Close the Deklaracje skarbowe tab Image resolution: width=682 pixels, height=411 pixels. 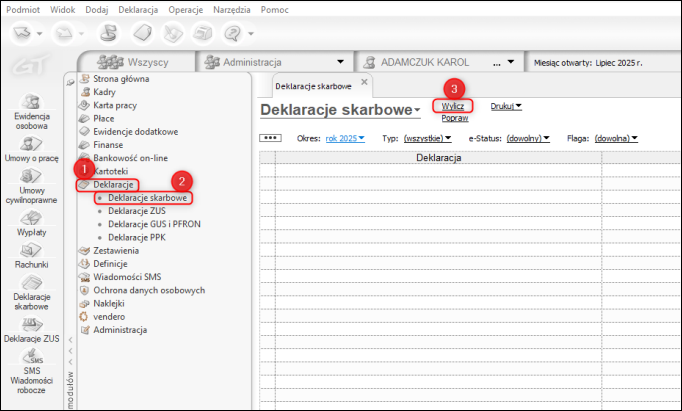click(x=364, y=82)
